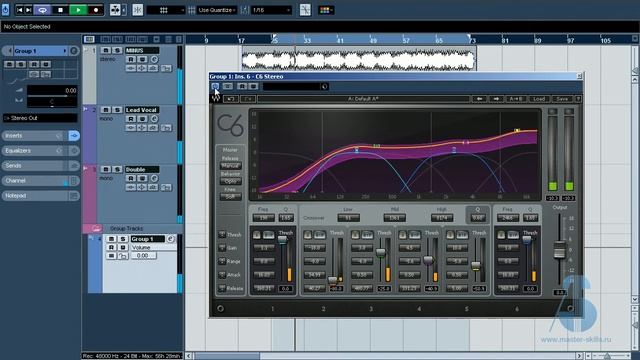Select previous preset left arrow
The width and height of the screenshot is (640, 360).
480,99
